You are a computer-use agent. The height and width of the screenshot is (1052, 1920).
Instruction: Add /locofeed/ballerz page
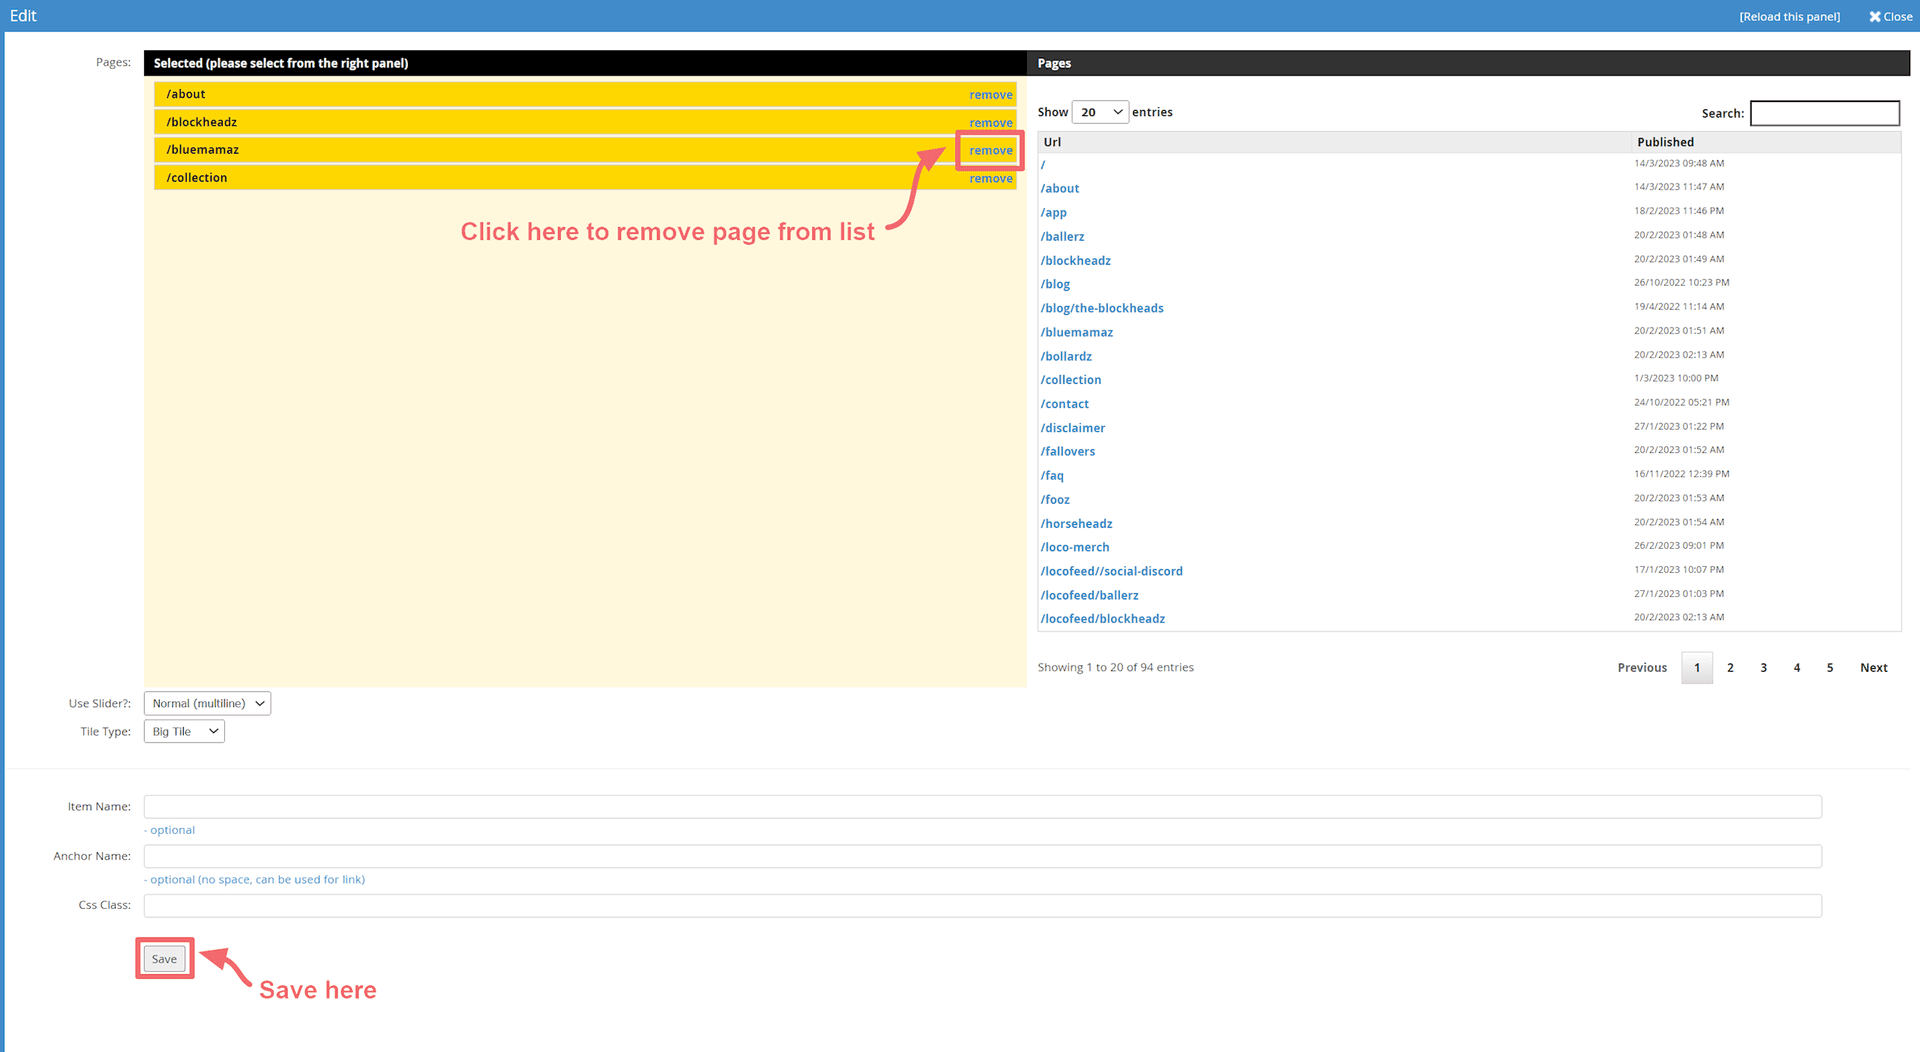(x=1089, y=595)
